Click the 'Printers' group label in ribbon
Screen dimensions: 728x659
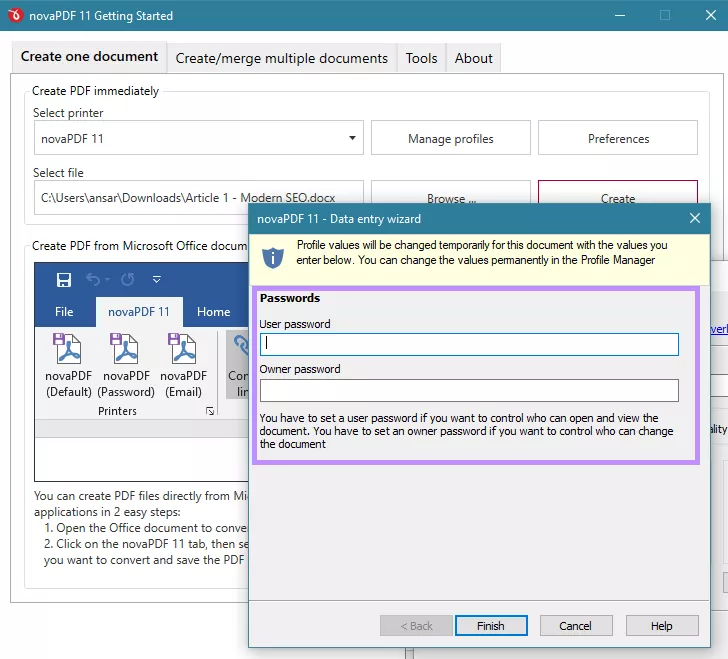117,411
